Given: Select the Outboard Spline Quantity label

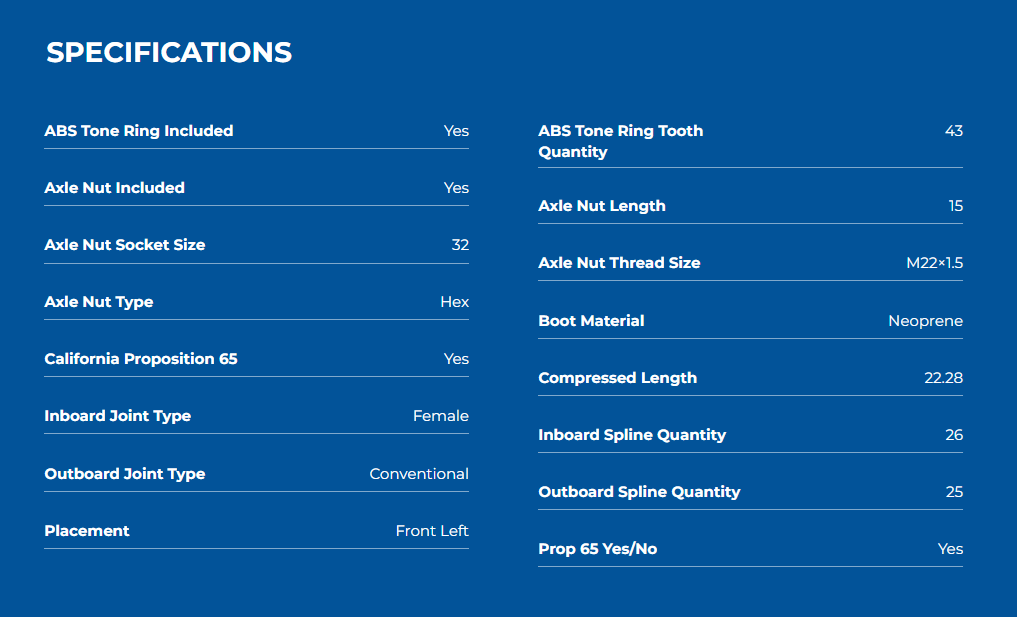Looking at the screenshot, I should click(x=639, y=492).
